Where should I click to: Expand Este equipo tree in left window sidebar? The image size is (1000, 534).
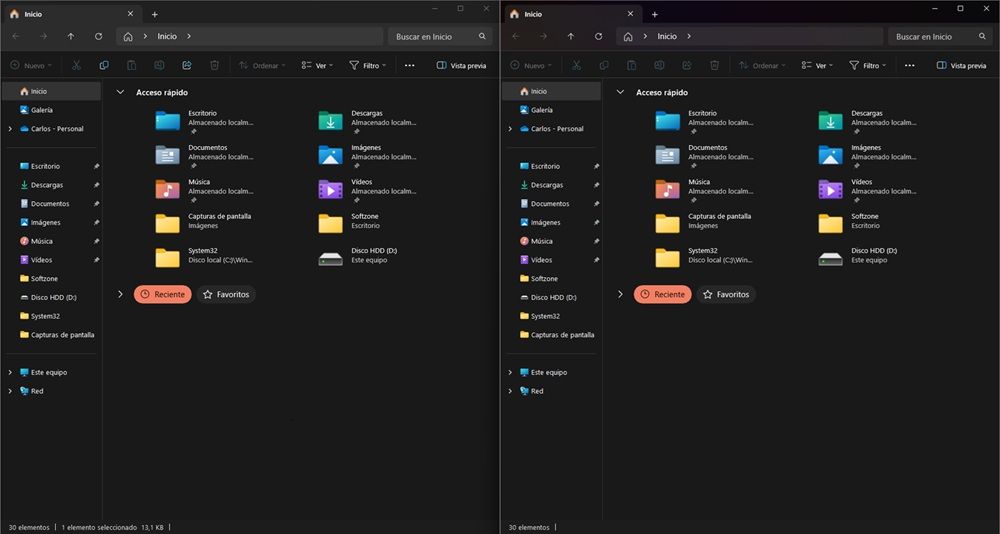[10, 372]
